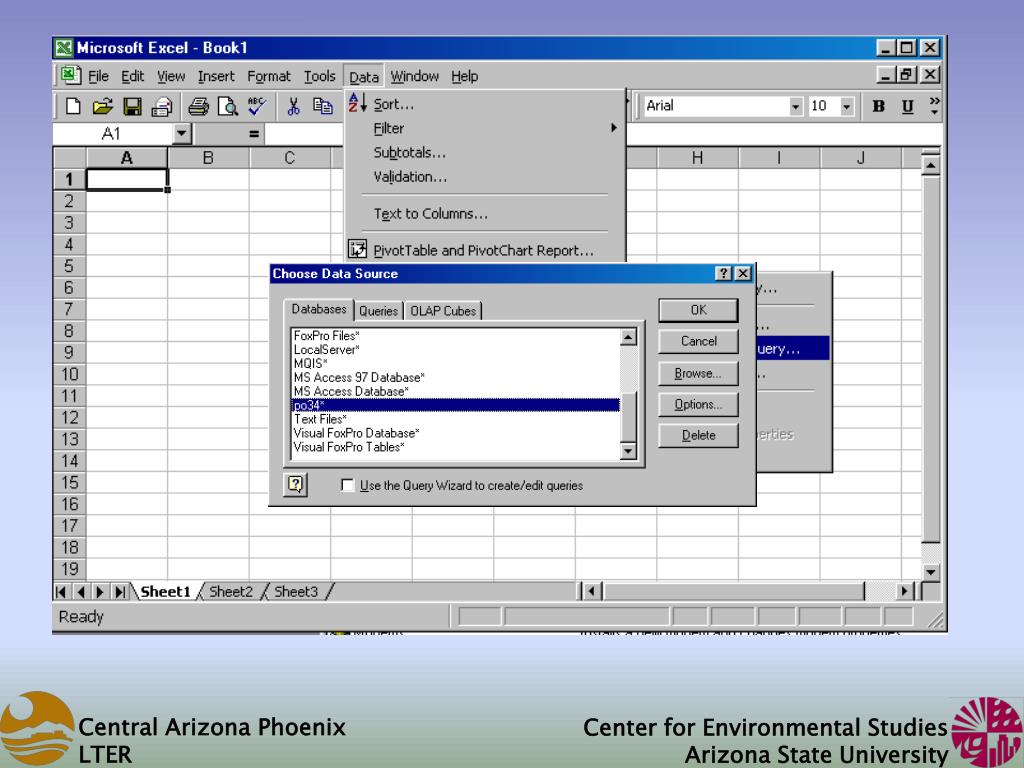The image size is (1024, 768).
Task: Select FoxPro Files* in the database list
Action: (455, 336)
